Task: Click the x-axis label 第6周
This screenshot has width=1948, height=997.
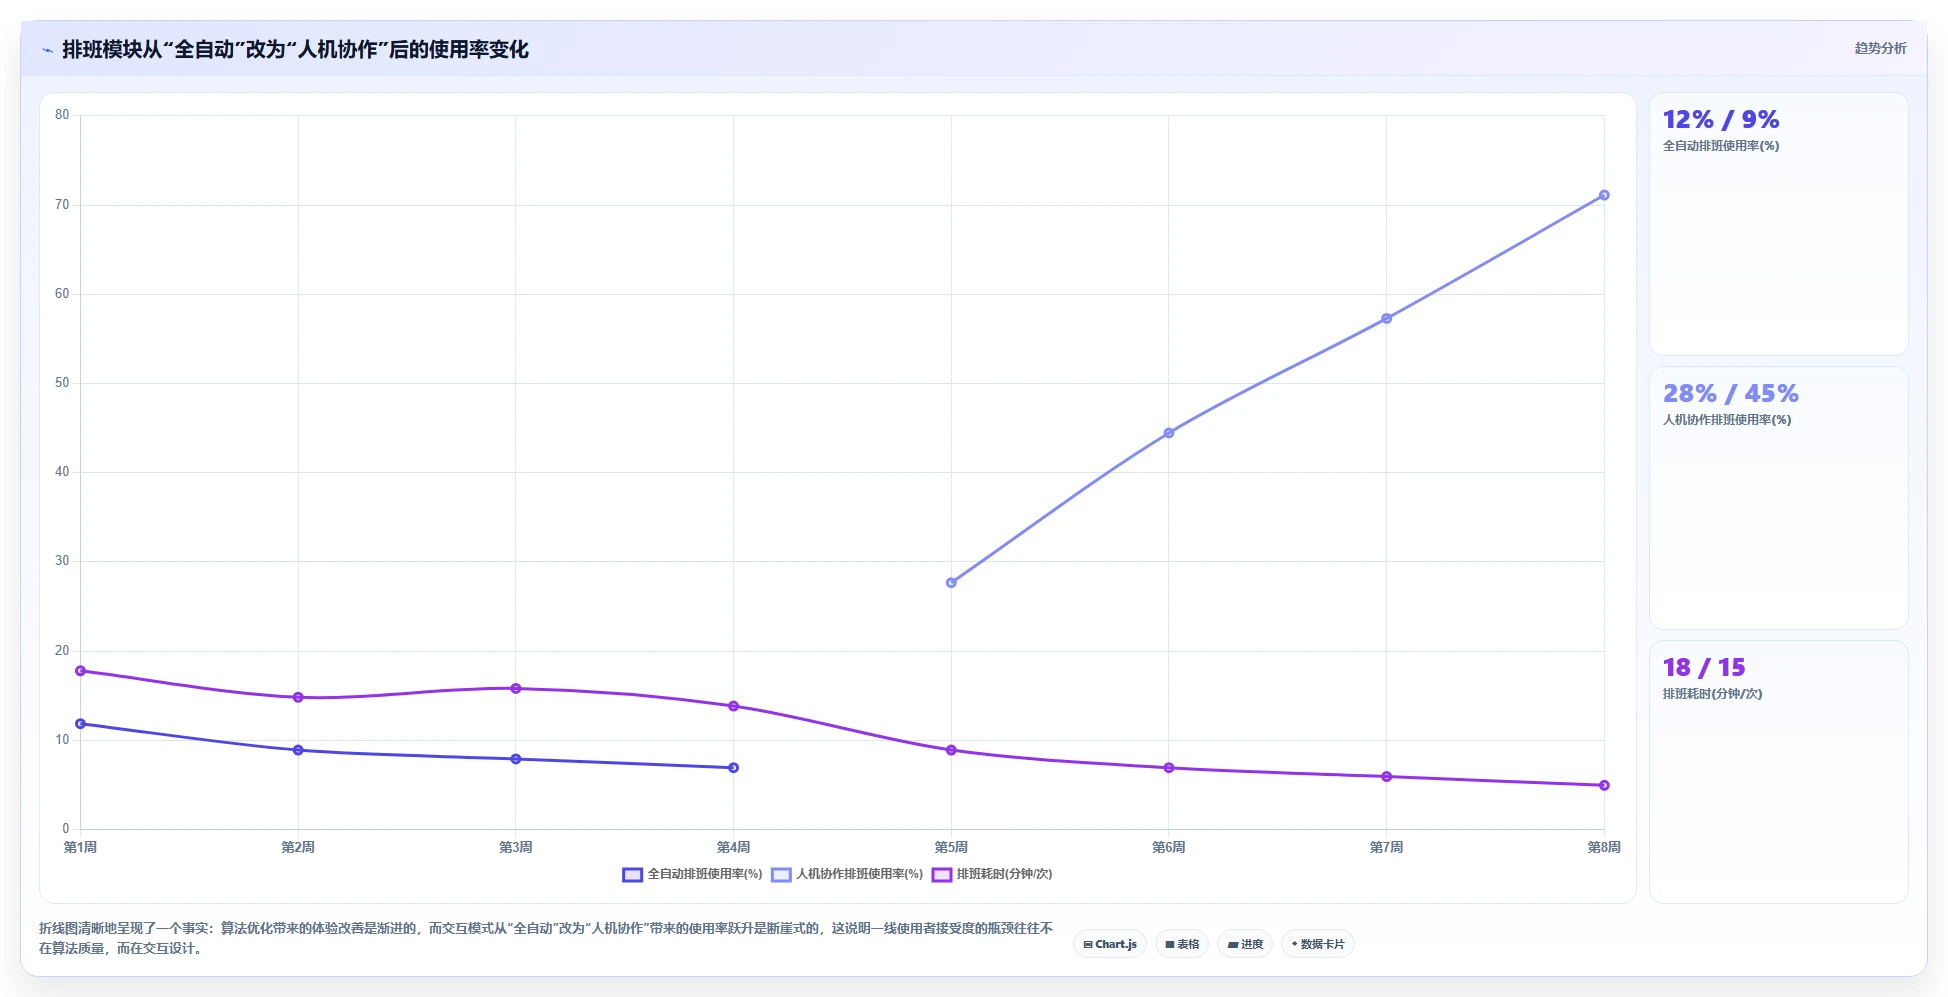Action: (x=1169, y=847)
